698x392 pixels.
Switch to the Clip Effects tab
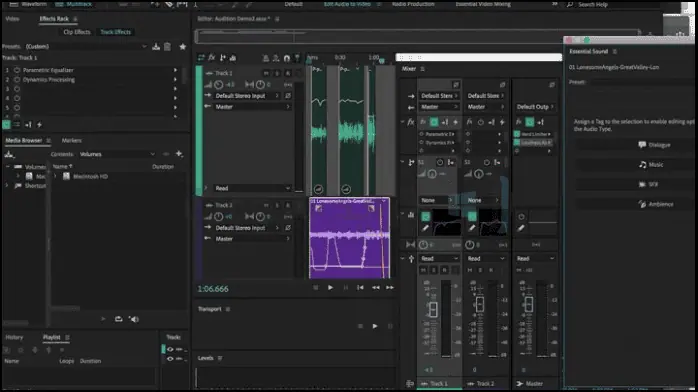(x=77, y=32)
